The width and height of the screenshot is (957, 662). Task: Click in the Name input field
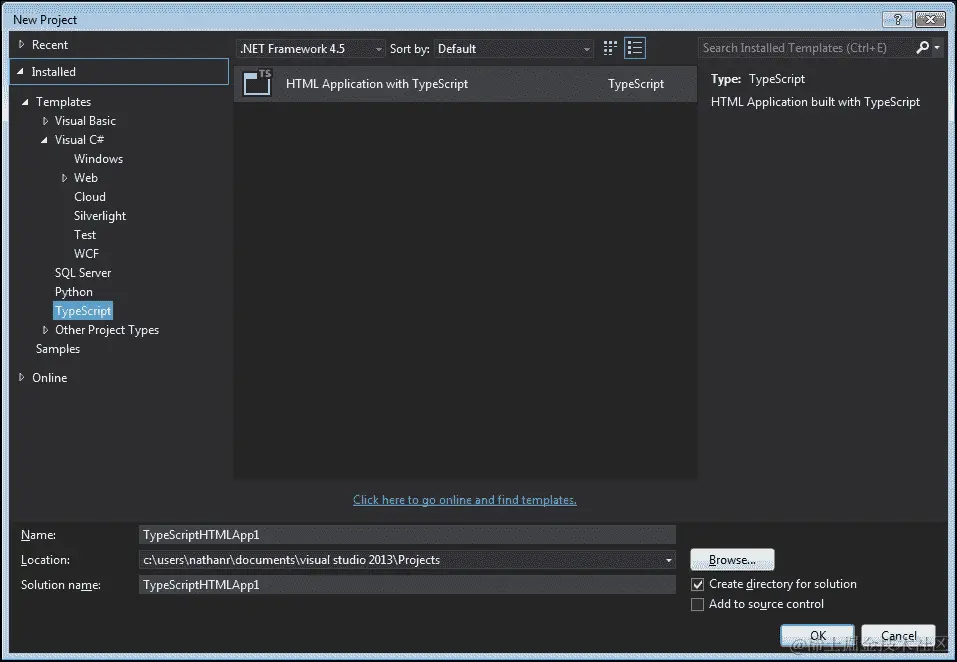(x=400, y=534)
